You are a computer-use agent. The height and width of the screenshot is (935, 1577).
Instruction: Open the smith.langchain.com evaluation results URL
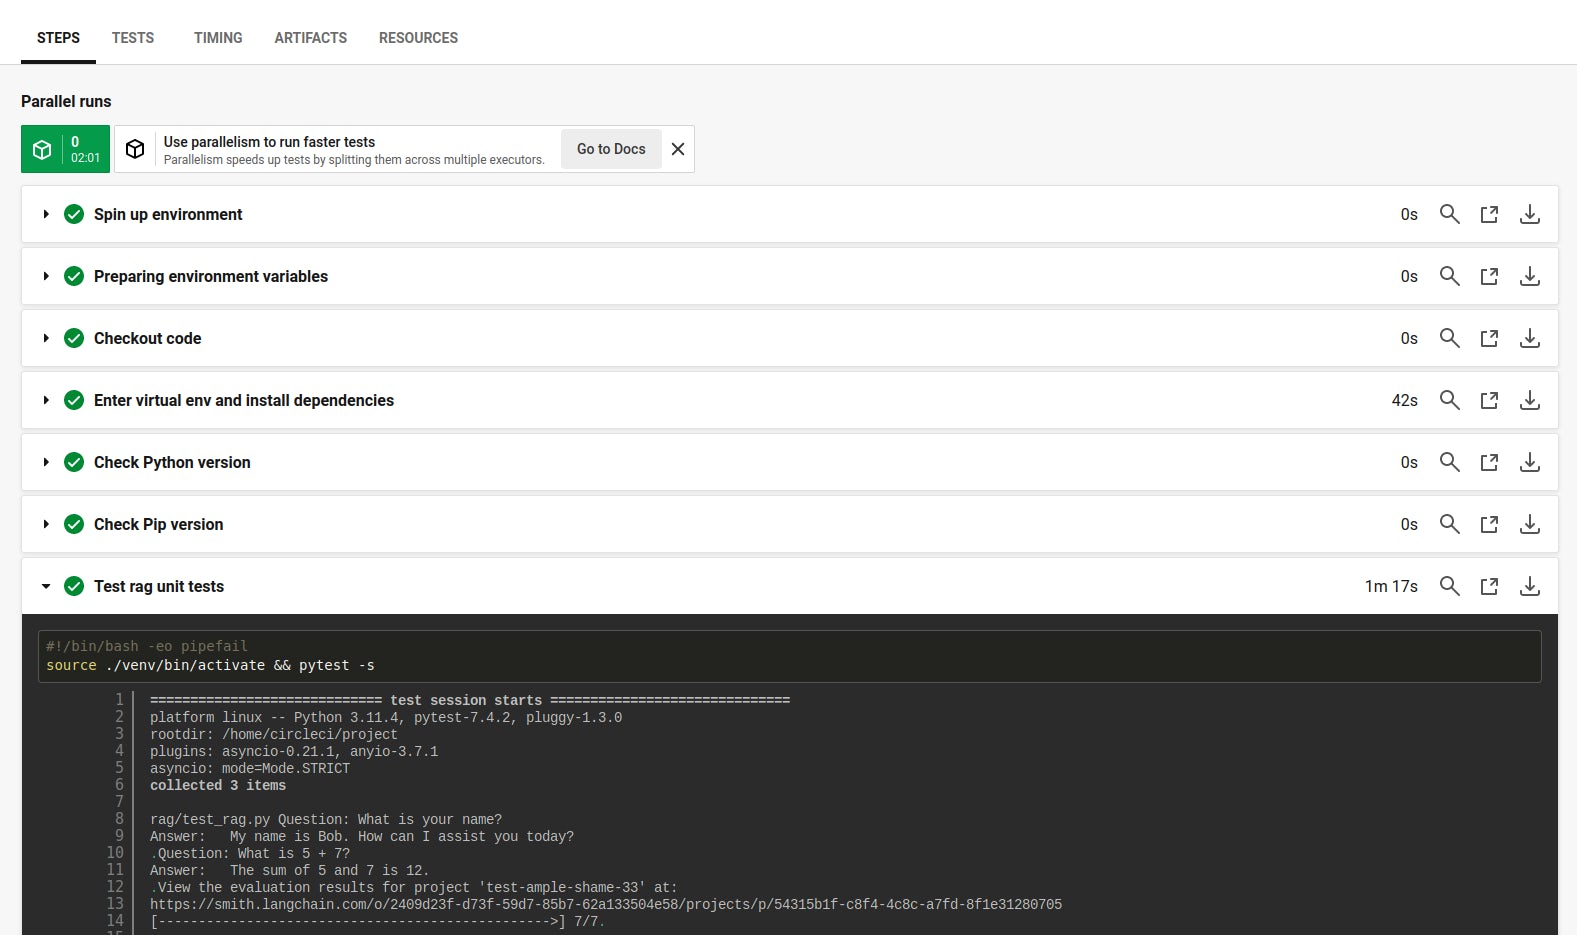tap(605, 904)
